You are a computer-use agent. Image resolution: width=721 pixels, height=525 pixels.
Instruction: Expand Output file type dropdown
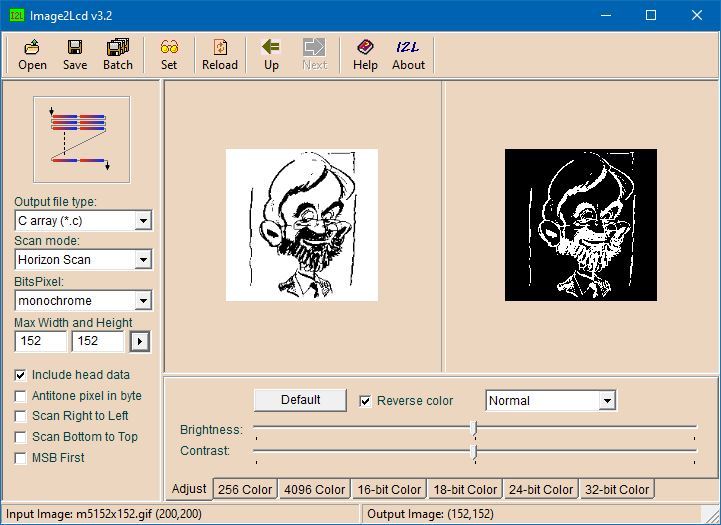[x=143, y=221]
